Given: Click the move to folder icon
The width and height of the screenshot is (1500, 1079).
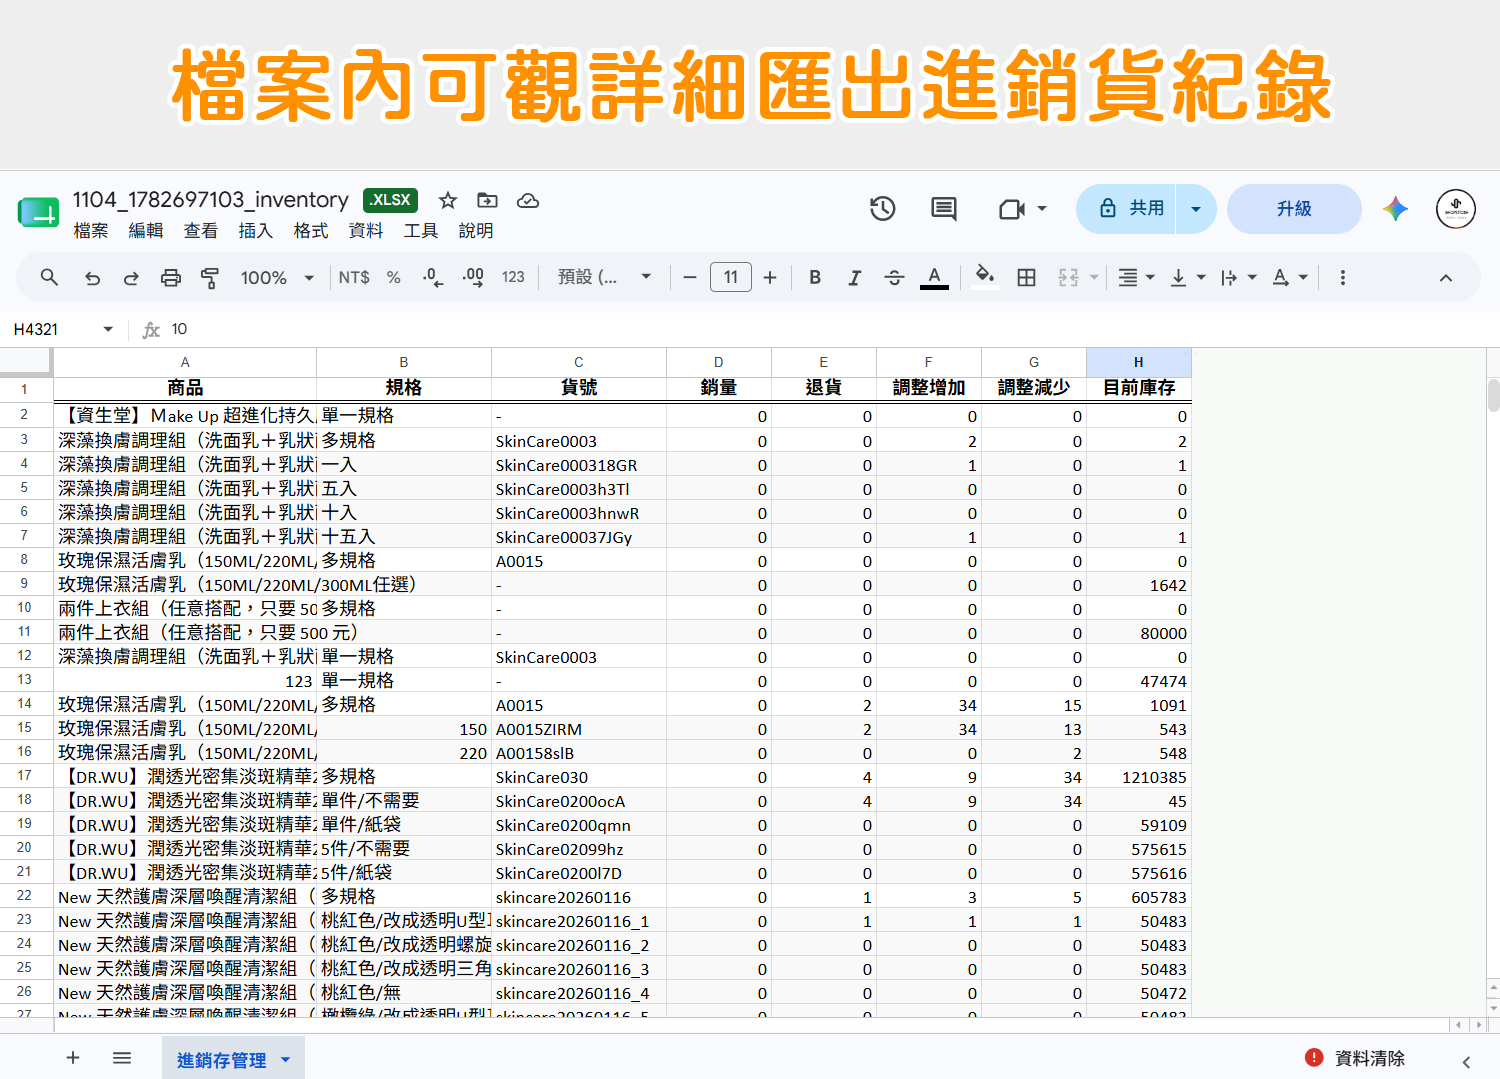Looking at the screenshot, I should coord(487,200).
